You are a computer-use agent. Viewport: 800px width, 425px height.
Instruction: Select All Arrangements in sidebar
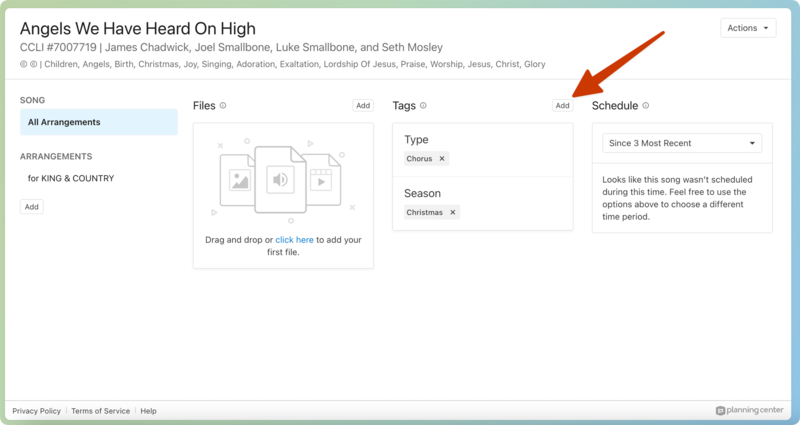pos(99,122)
